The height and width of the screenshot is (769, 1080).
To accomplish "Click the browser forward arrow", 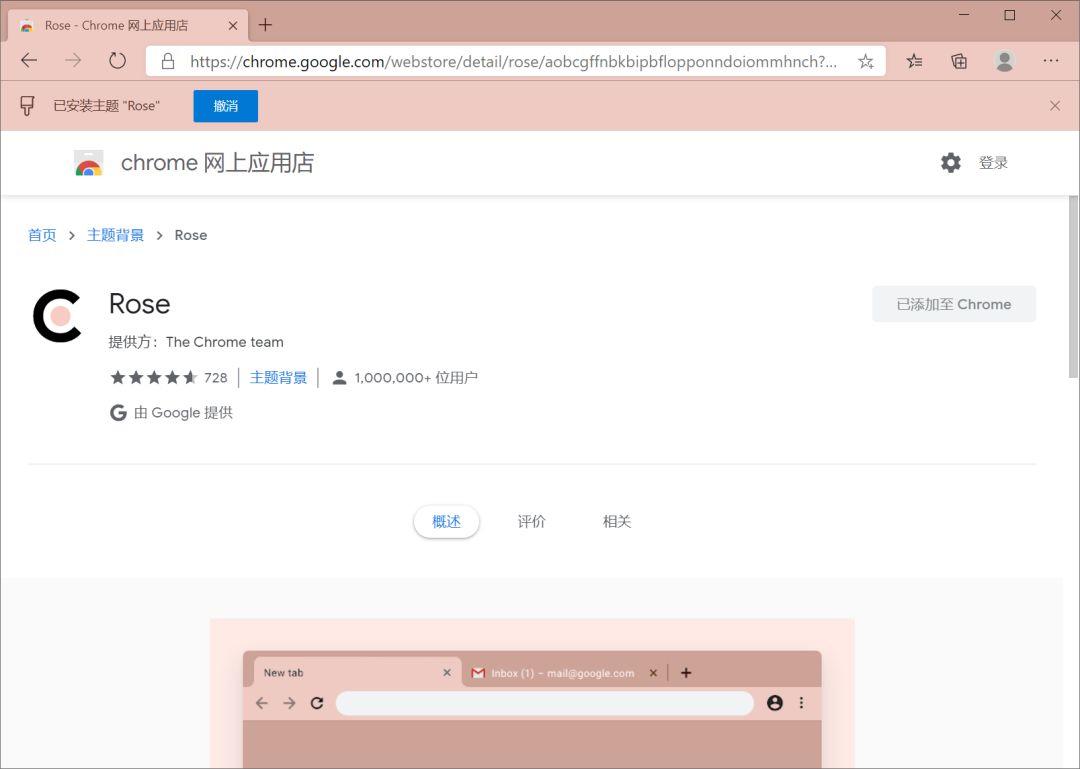I will [x=73, y=61].
